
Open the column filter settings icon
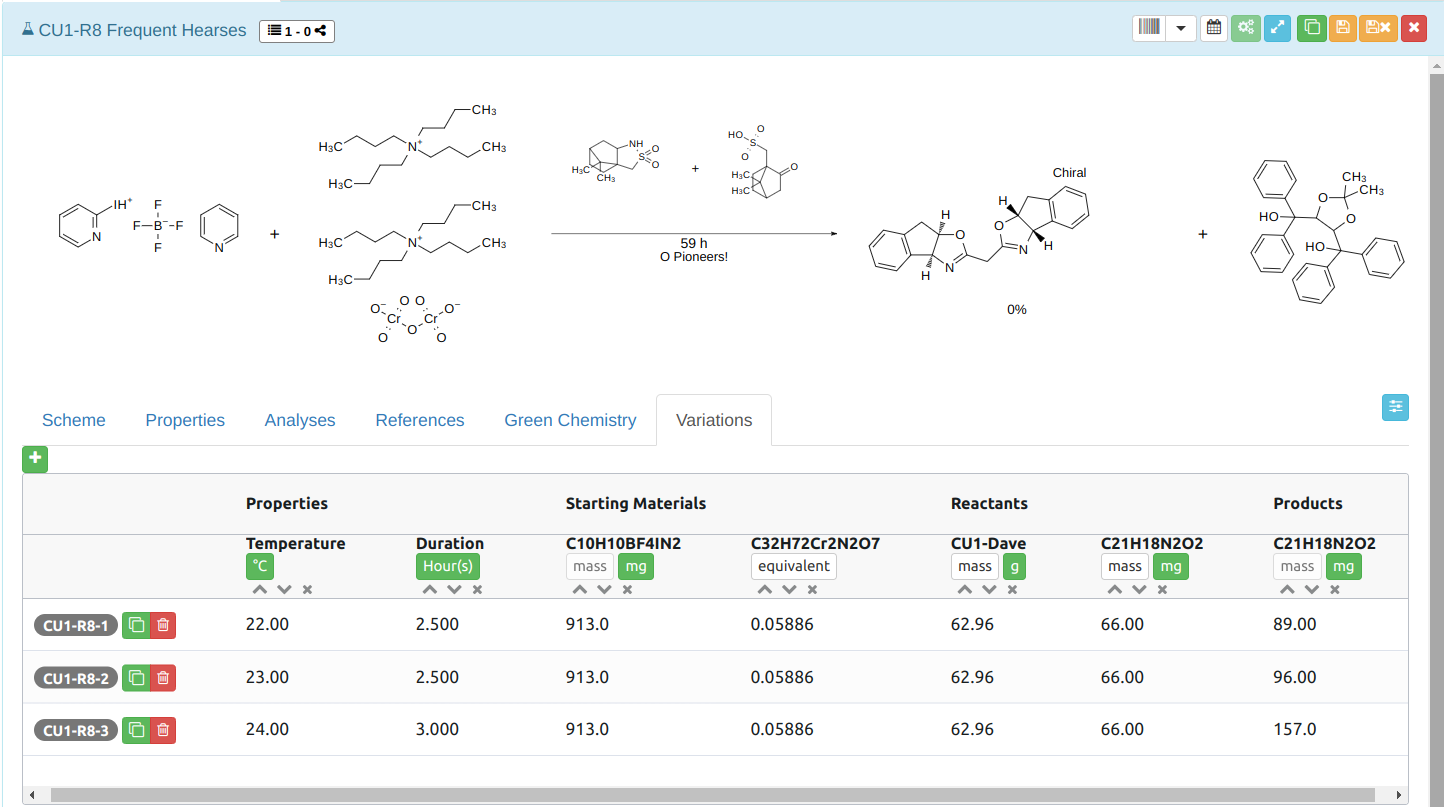click(x=1395, y=407)
